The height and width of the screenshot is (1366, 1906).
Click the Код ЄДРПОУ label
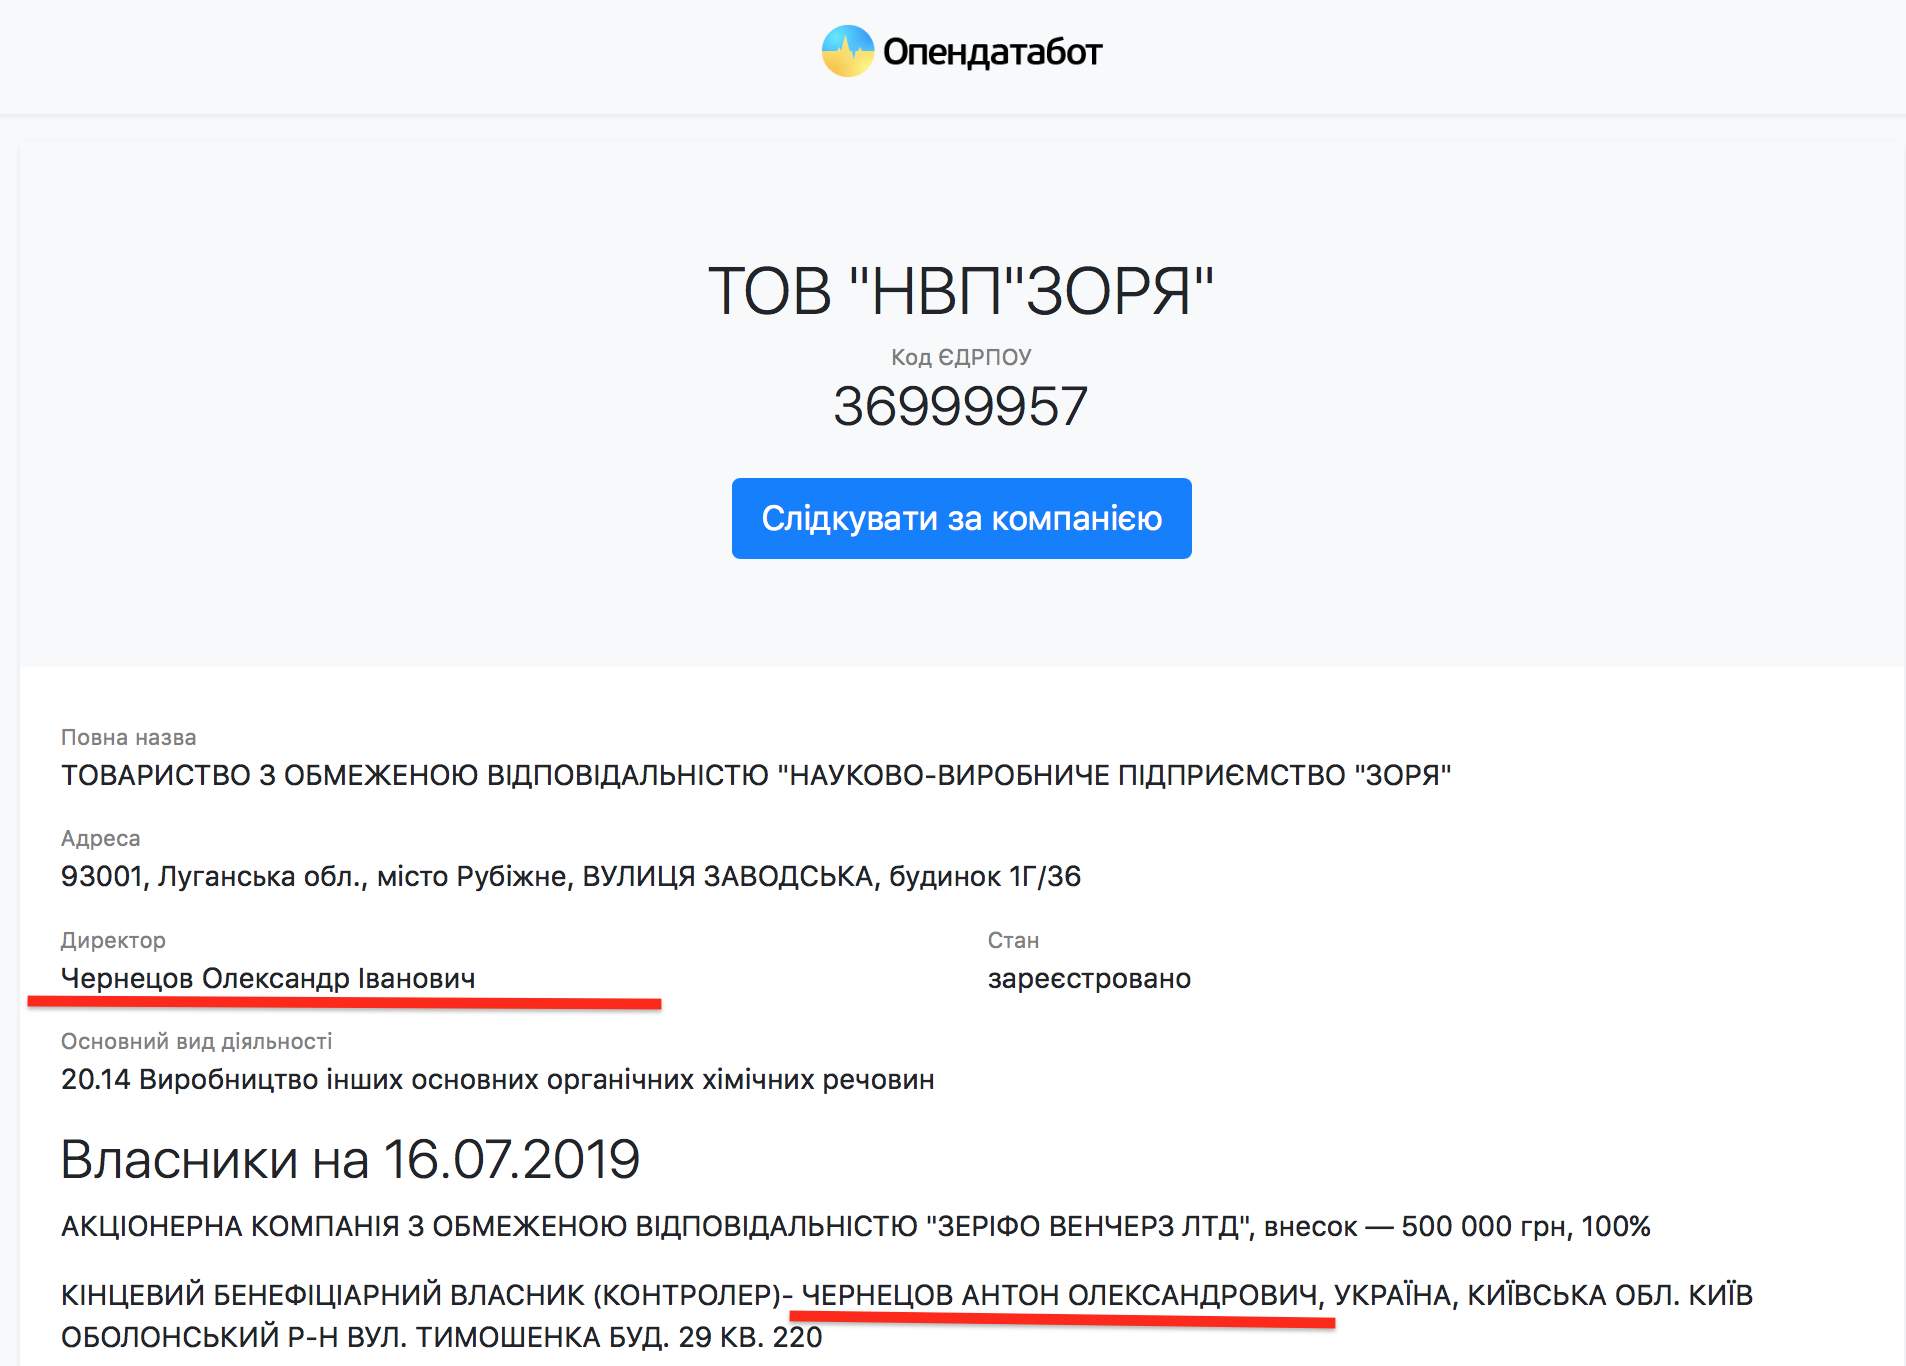point(961,357)
